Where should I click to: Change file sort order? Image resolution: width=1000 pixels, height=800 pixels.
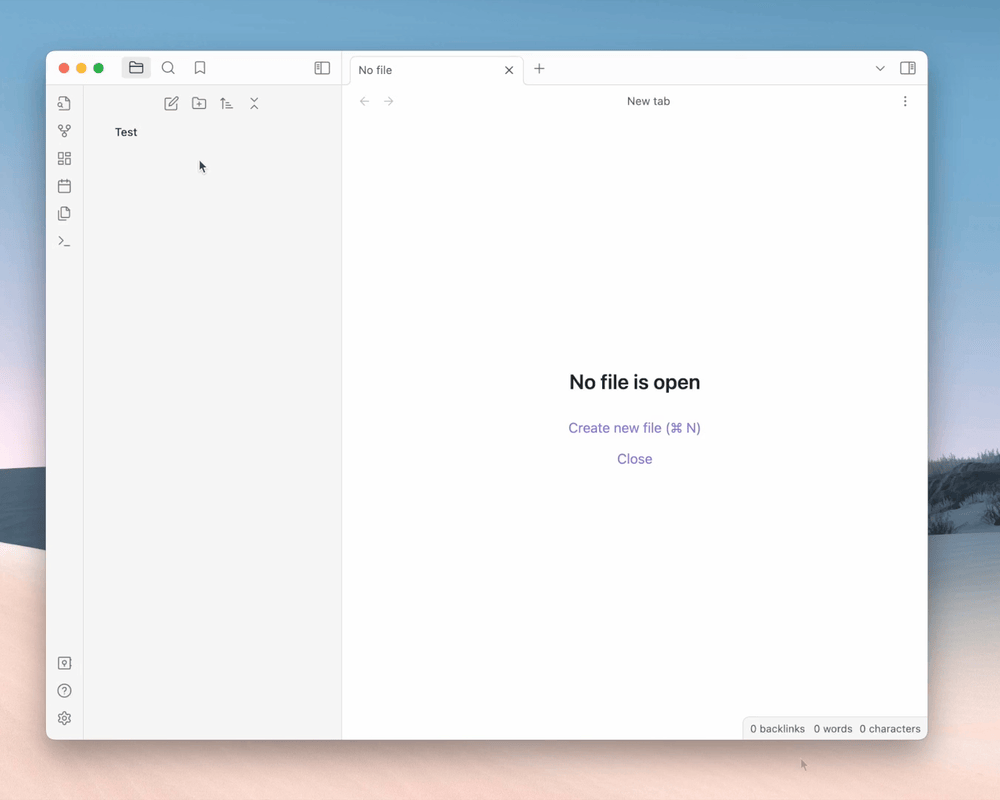click(226, 103)
